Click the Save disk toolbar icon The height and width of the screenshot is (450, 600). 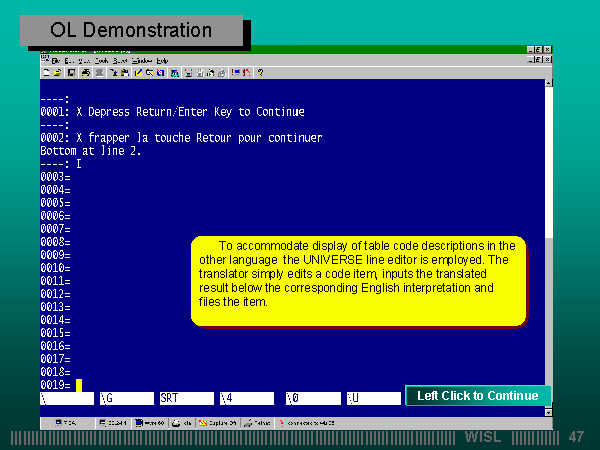[70, 72]
